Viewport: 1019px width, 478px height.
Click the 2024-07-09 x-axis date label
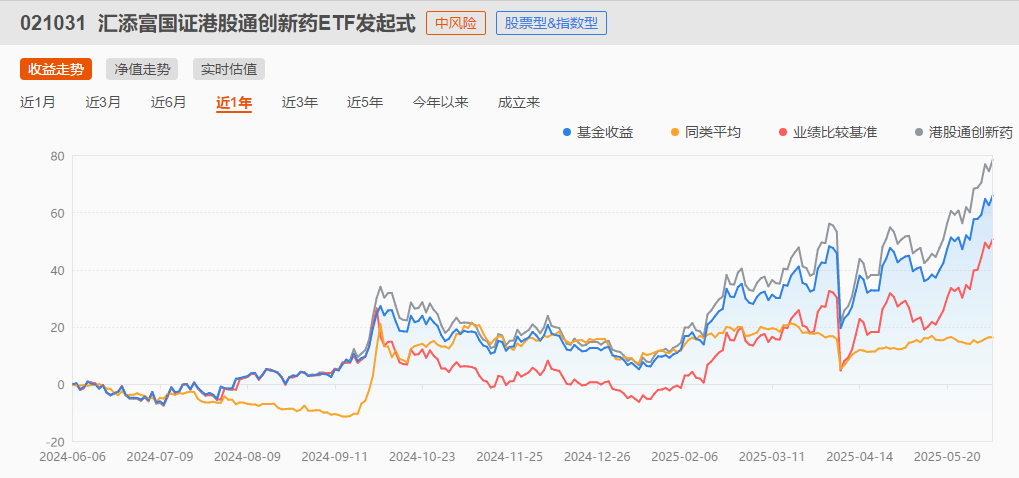(159, 457)
